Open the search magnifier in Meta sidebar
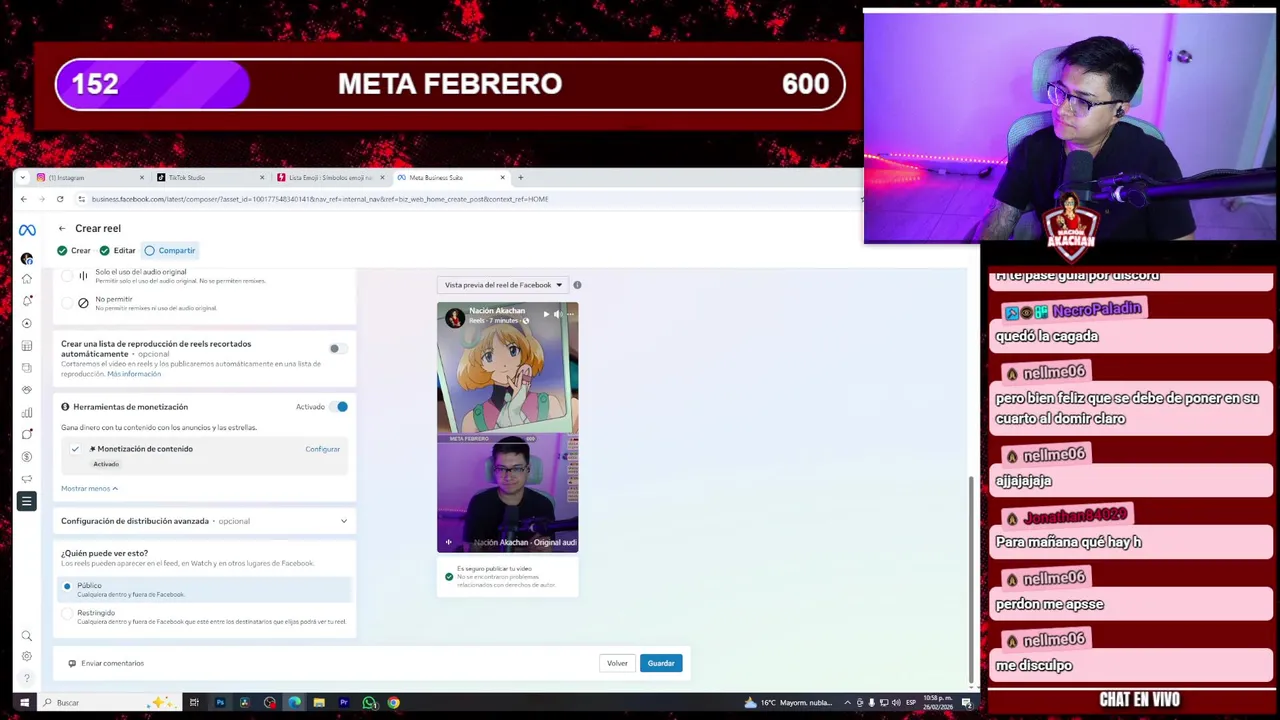 pos(27,636)
